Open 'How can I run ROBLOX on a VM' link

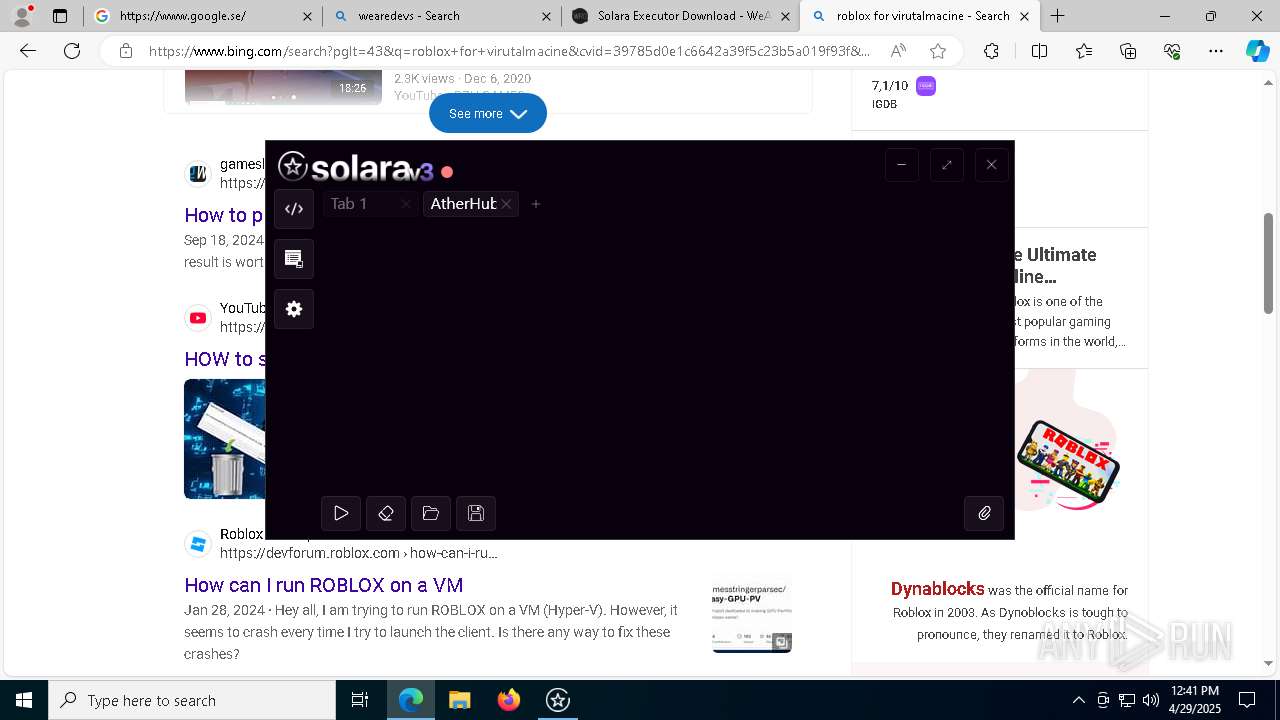[x=323, y=585]
